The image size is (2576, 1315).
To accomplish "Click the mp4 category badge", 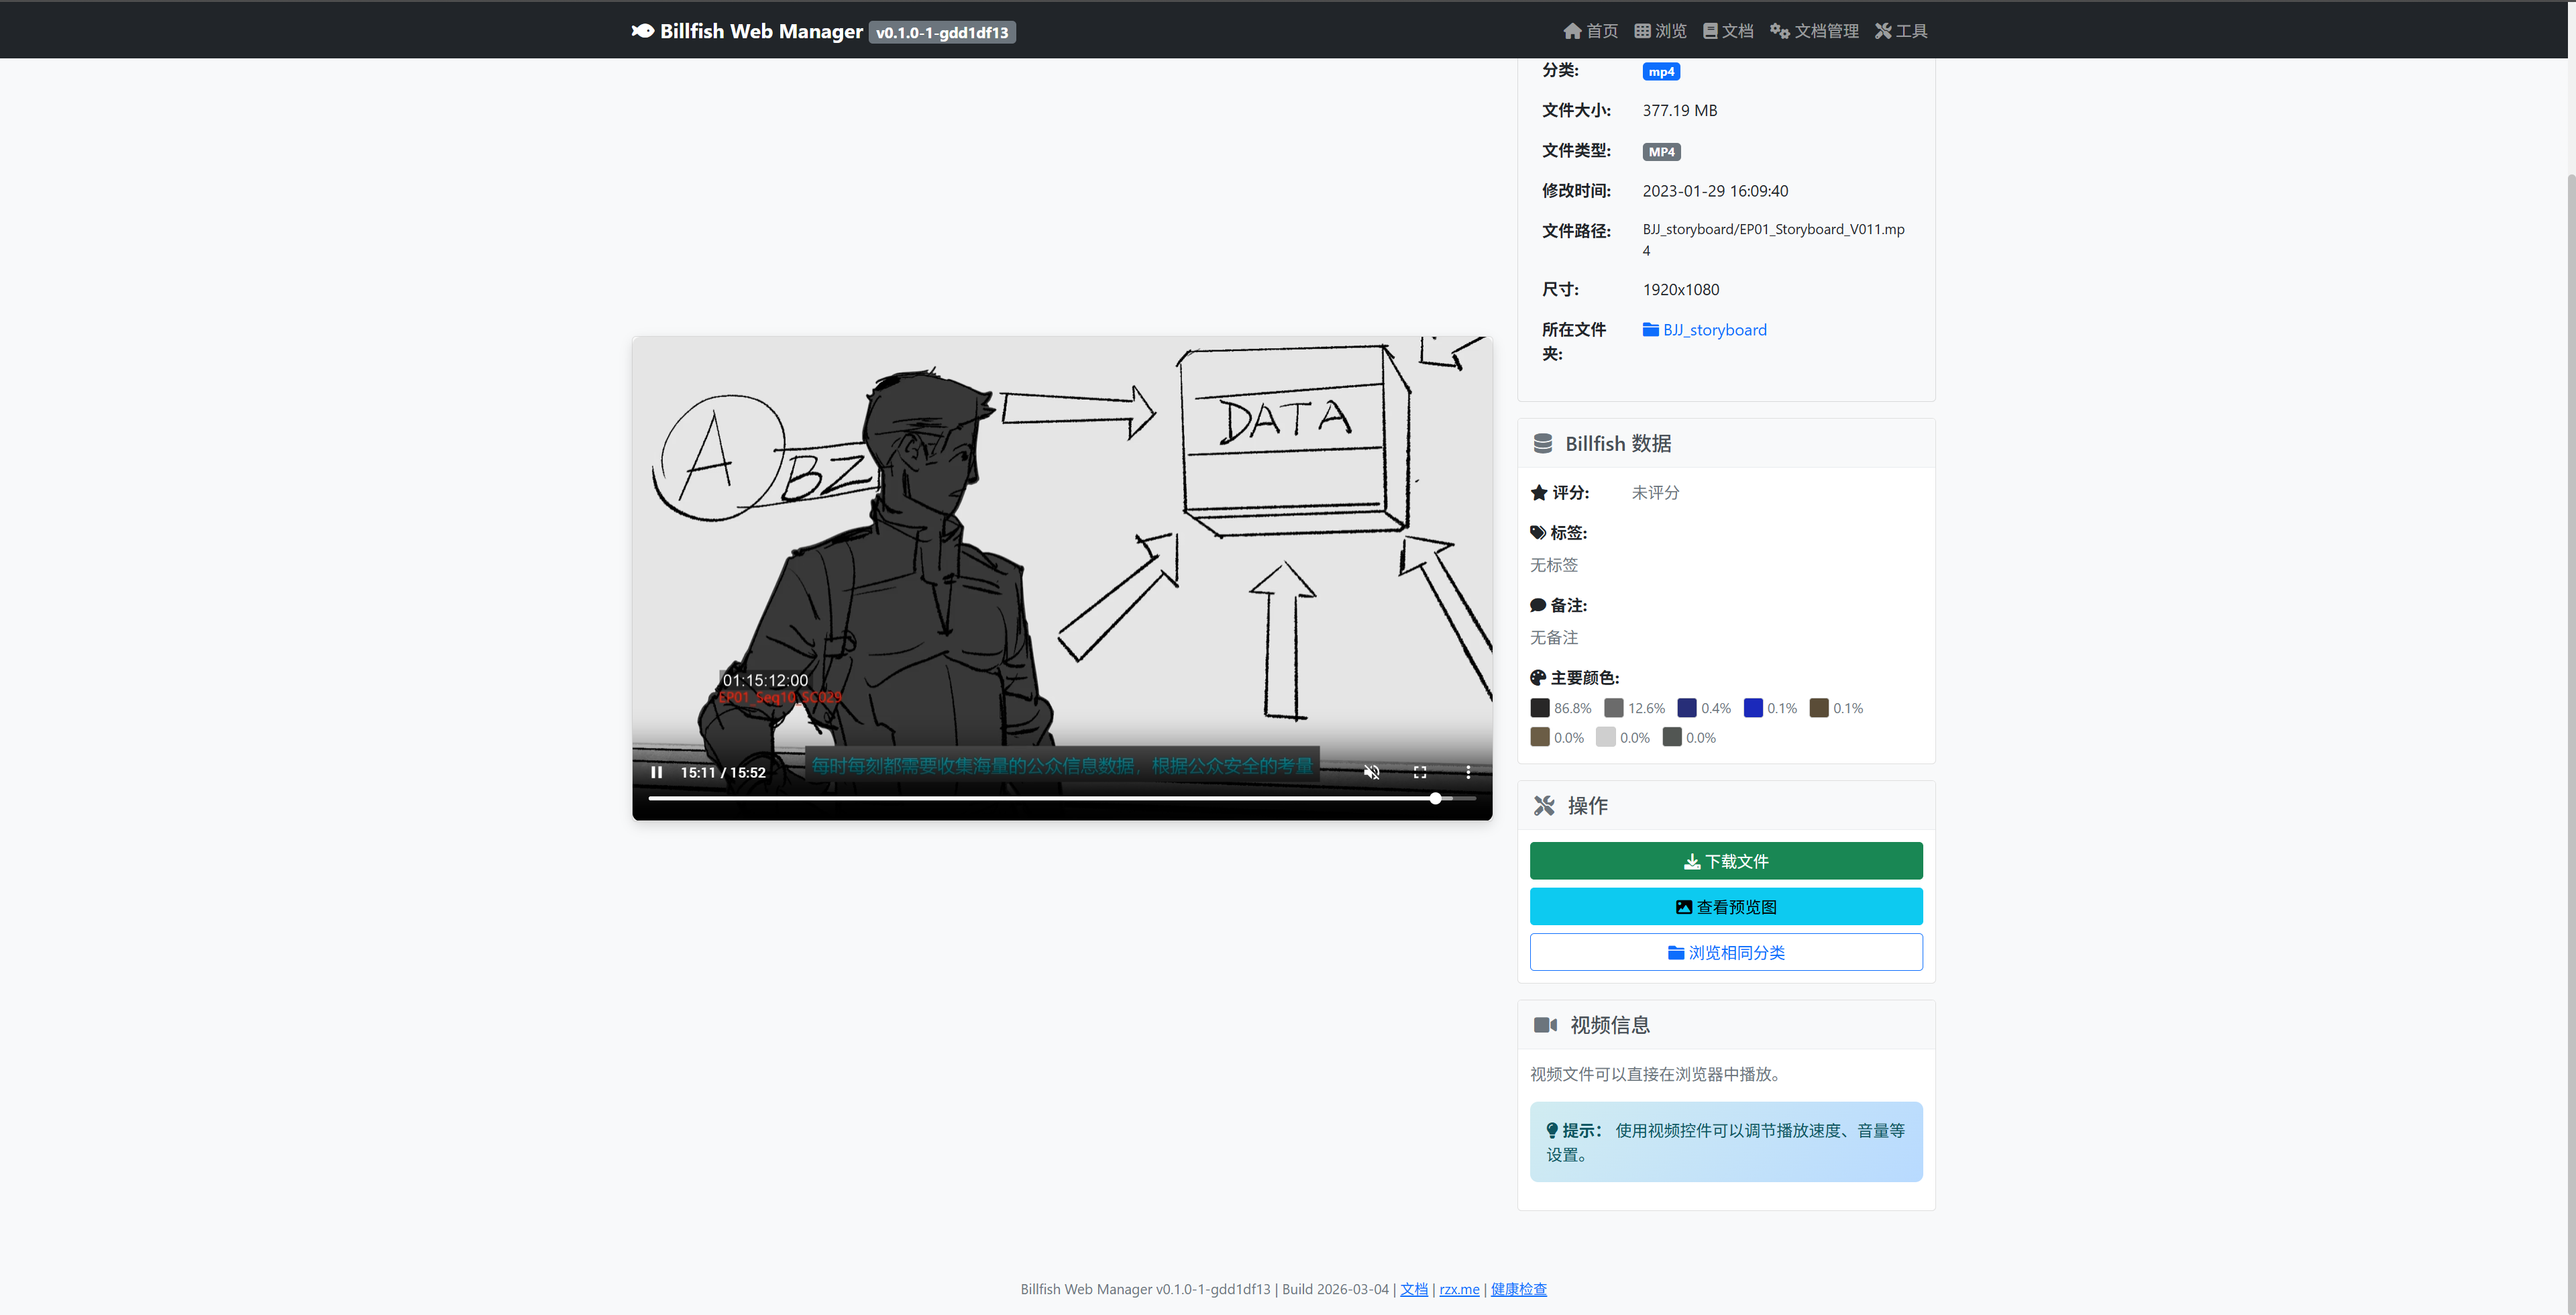I will (x=1660, y=71).
